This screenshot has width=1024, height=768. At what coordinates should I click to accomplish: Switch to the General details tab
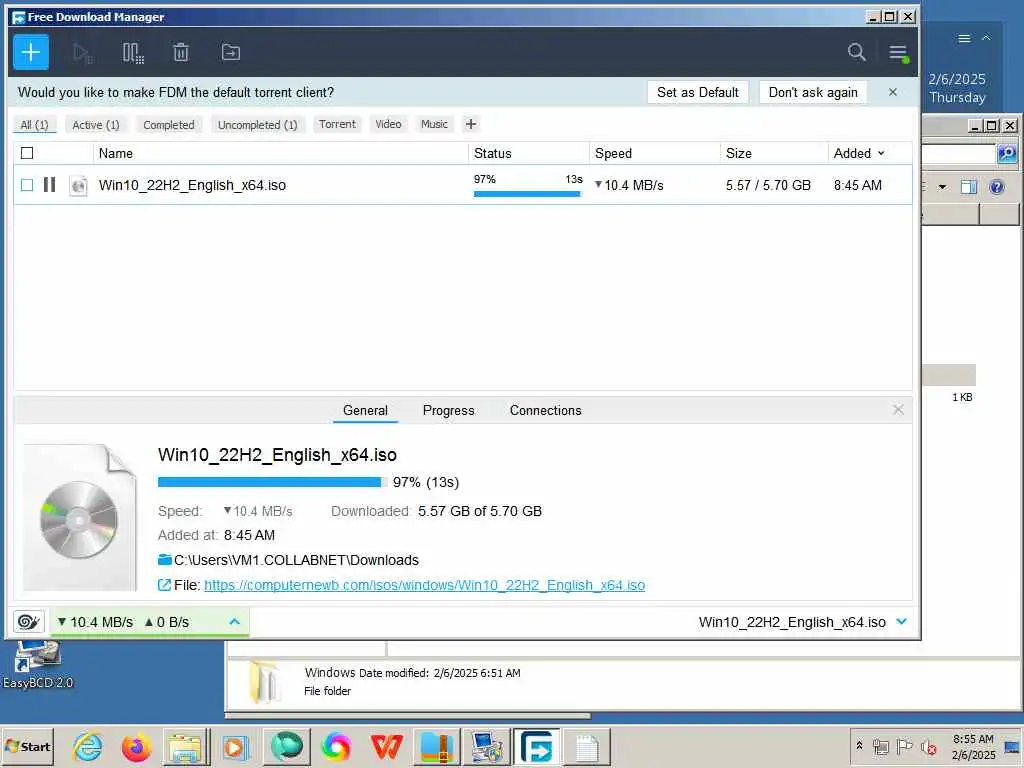[365, 411]
